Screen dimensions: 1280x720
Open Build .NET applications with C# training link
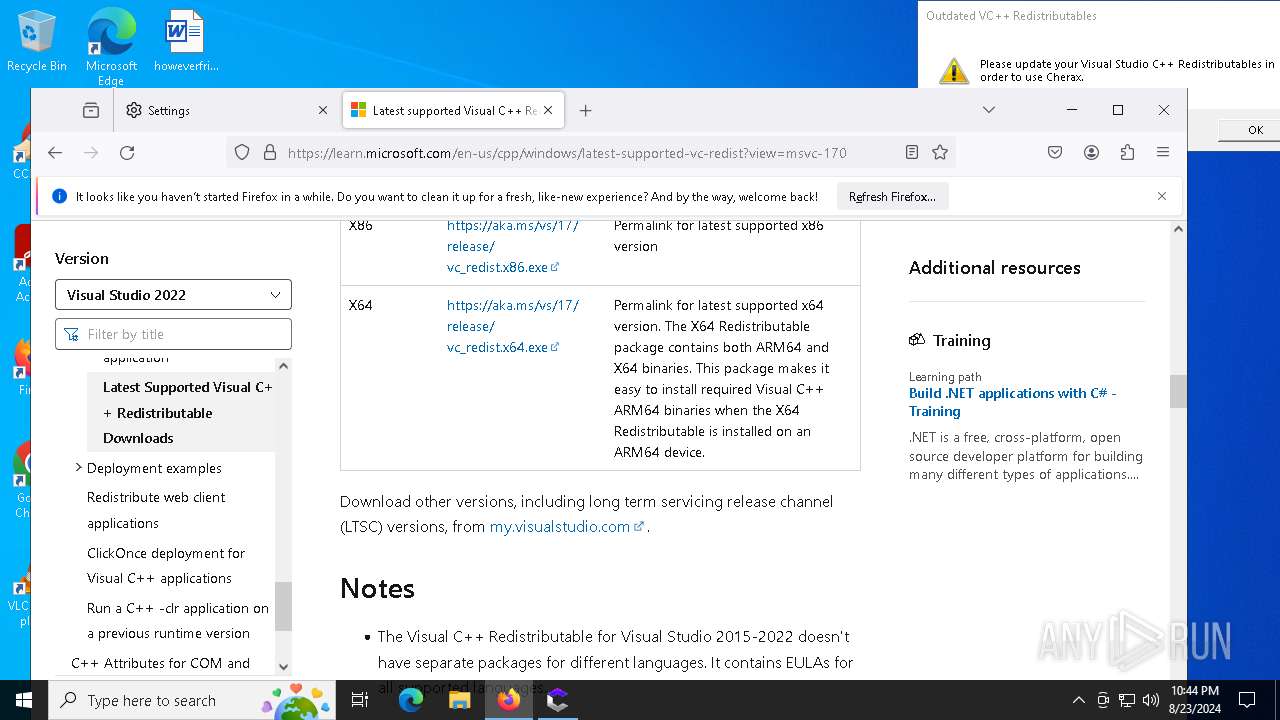tap(1012, 402)
